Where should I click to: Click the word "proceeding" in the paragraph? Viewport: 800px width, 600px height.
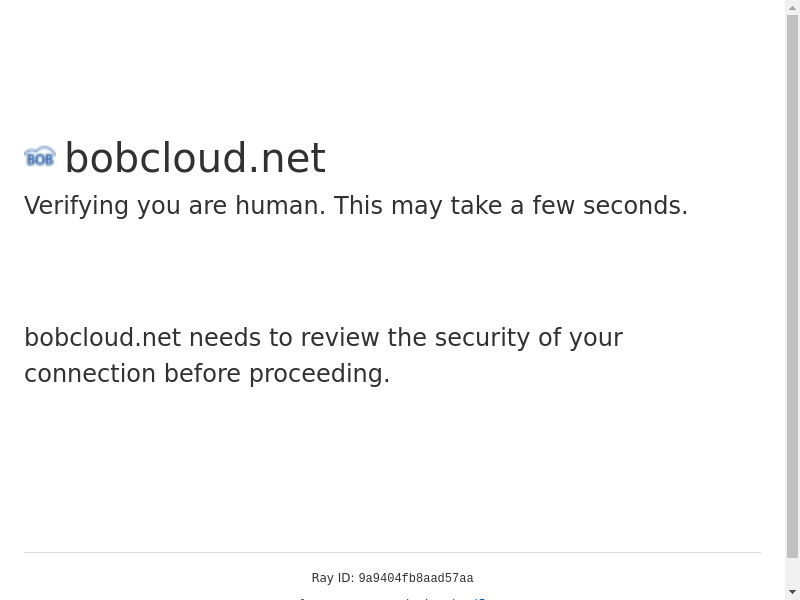[x=318, y=374]
